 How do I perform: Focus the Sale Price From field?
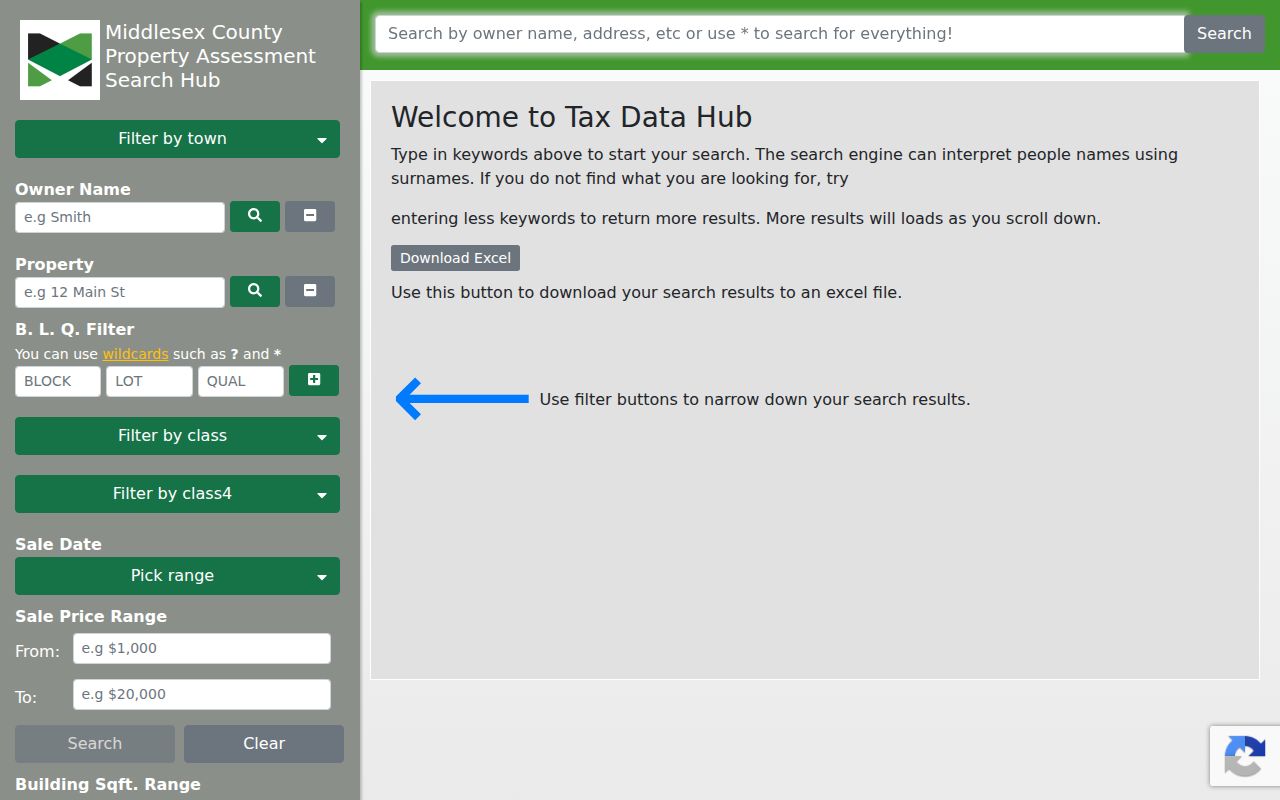[202, 648]
